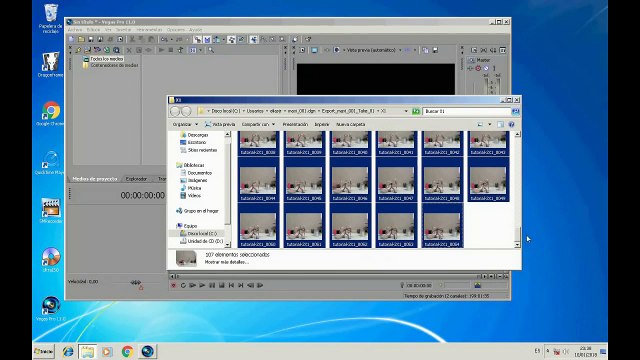
Task: Click Extract Audio from CD icon
Action: click(x=97, y=50)
